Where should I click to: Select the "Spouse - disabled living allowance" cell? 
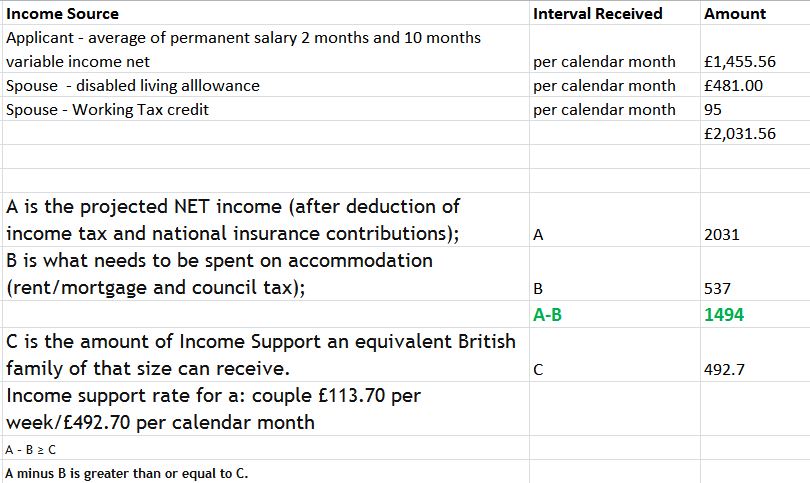(133, 86)
